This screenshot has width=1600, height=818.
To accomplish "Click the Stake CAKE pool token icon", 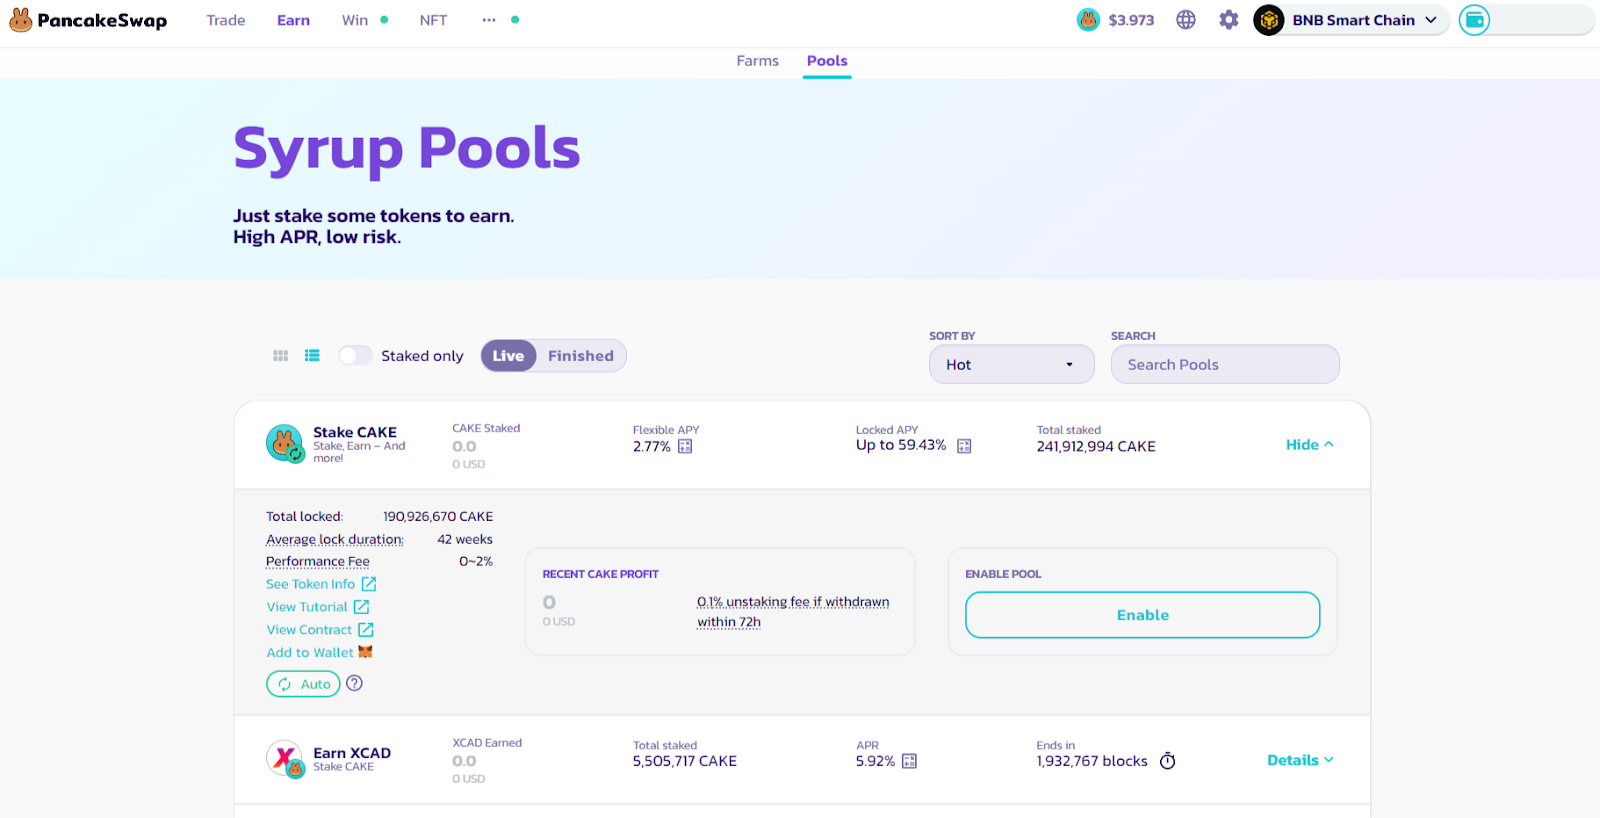I will (285, 443).
